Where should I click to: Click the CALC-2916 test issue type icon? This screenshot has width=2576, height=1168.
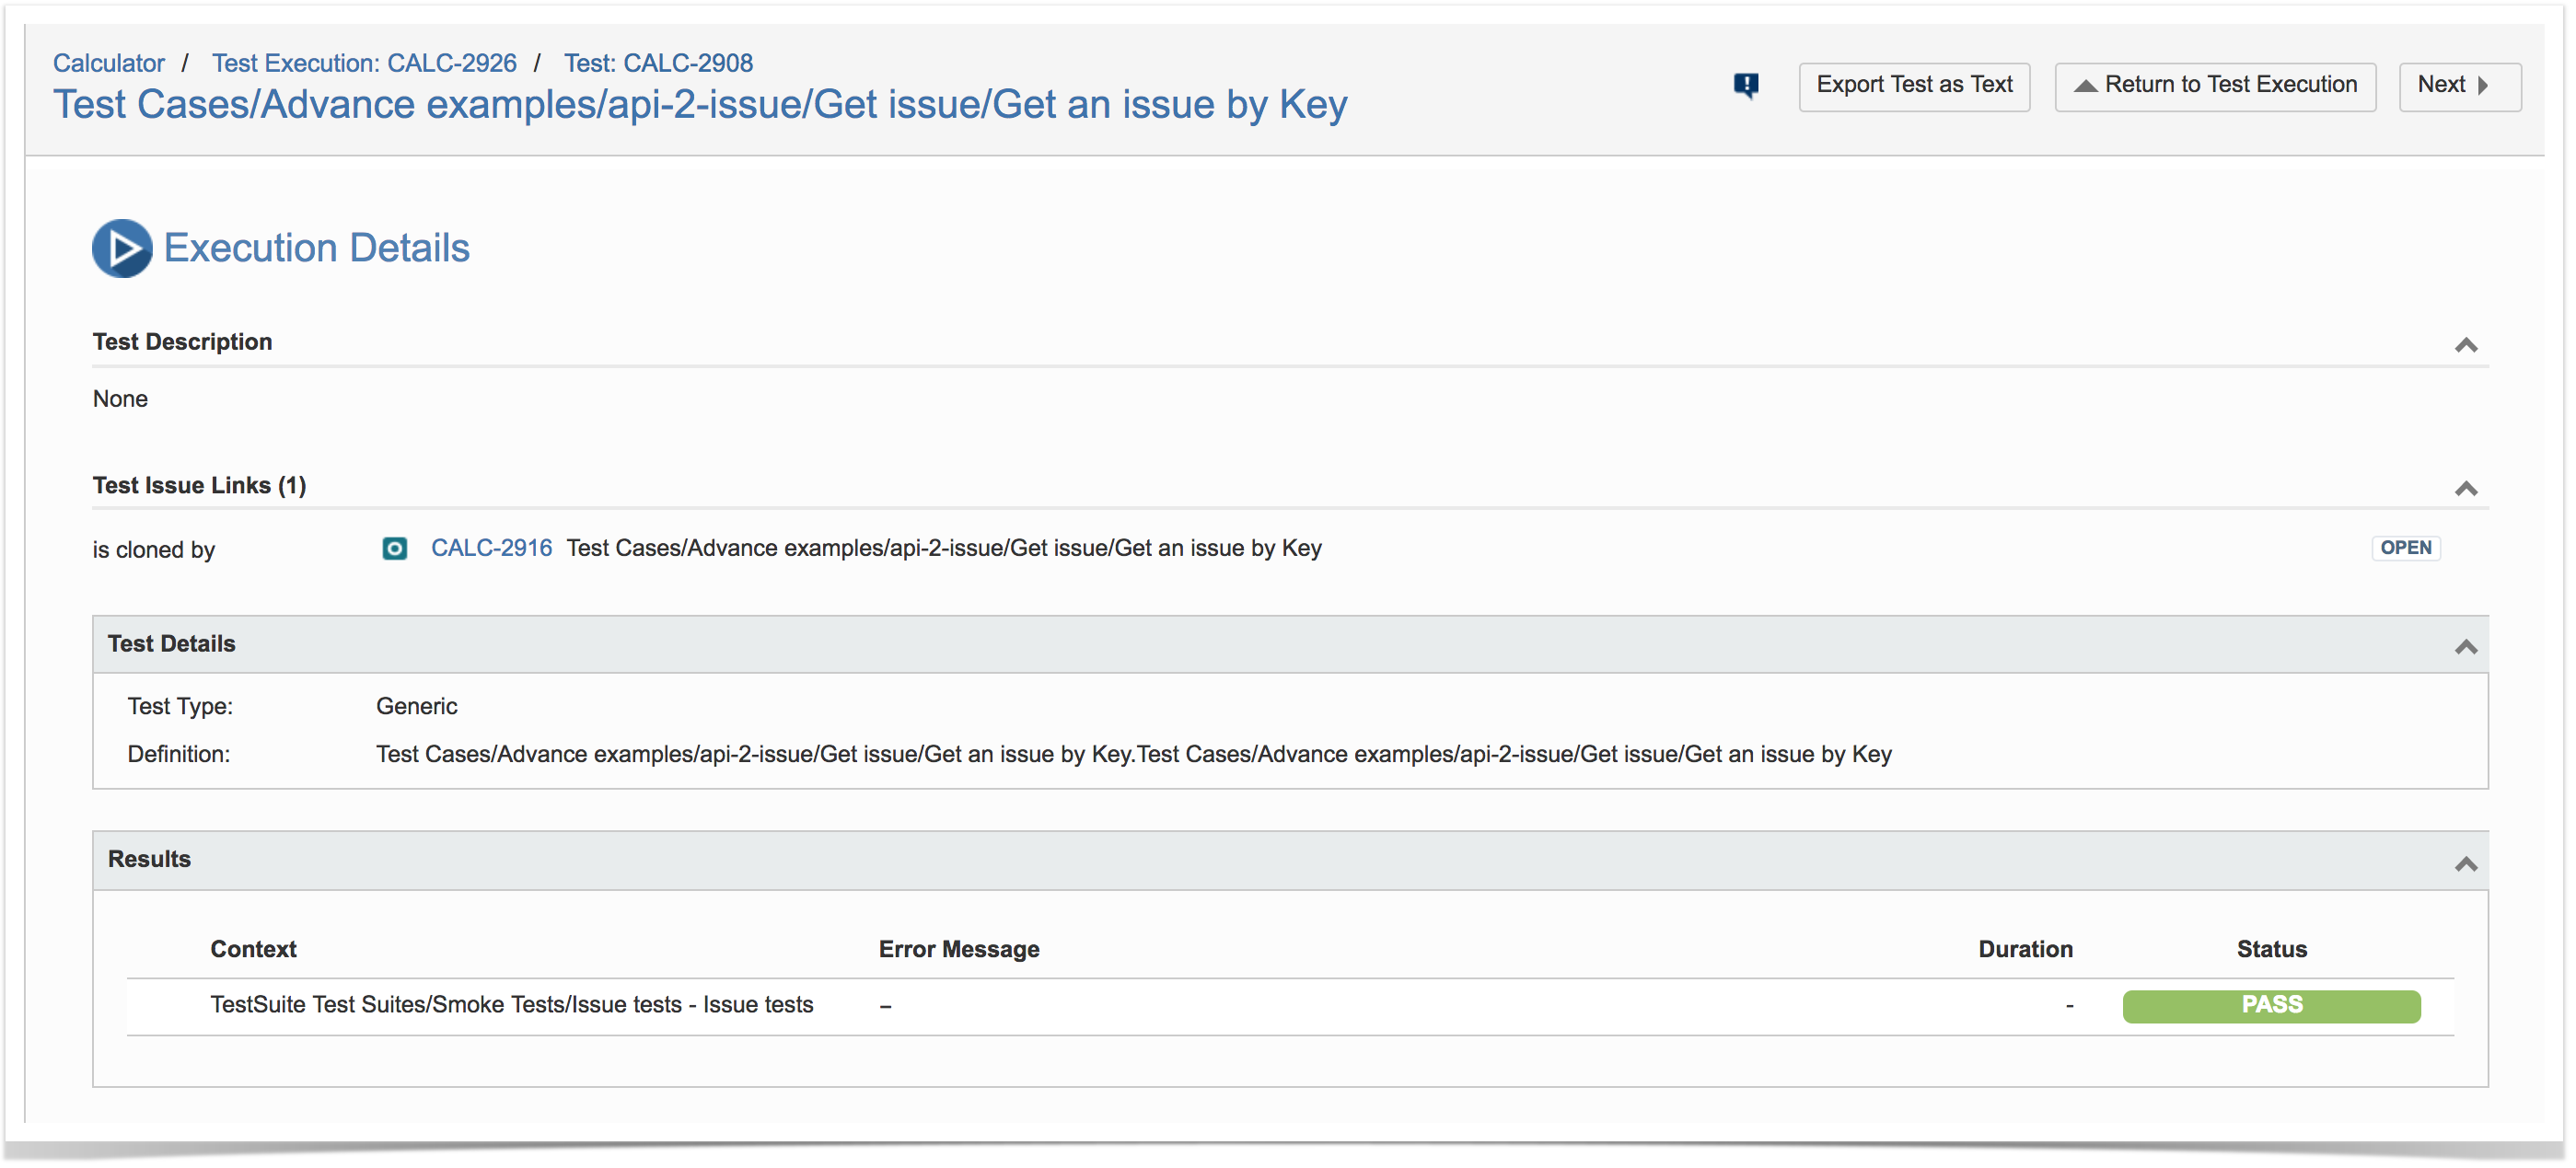[394, 548]
